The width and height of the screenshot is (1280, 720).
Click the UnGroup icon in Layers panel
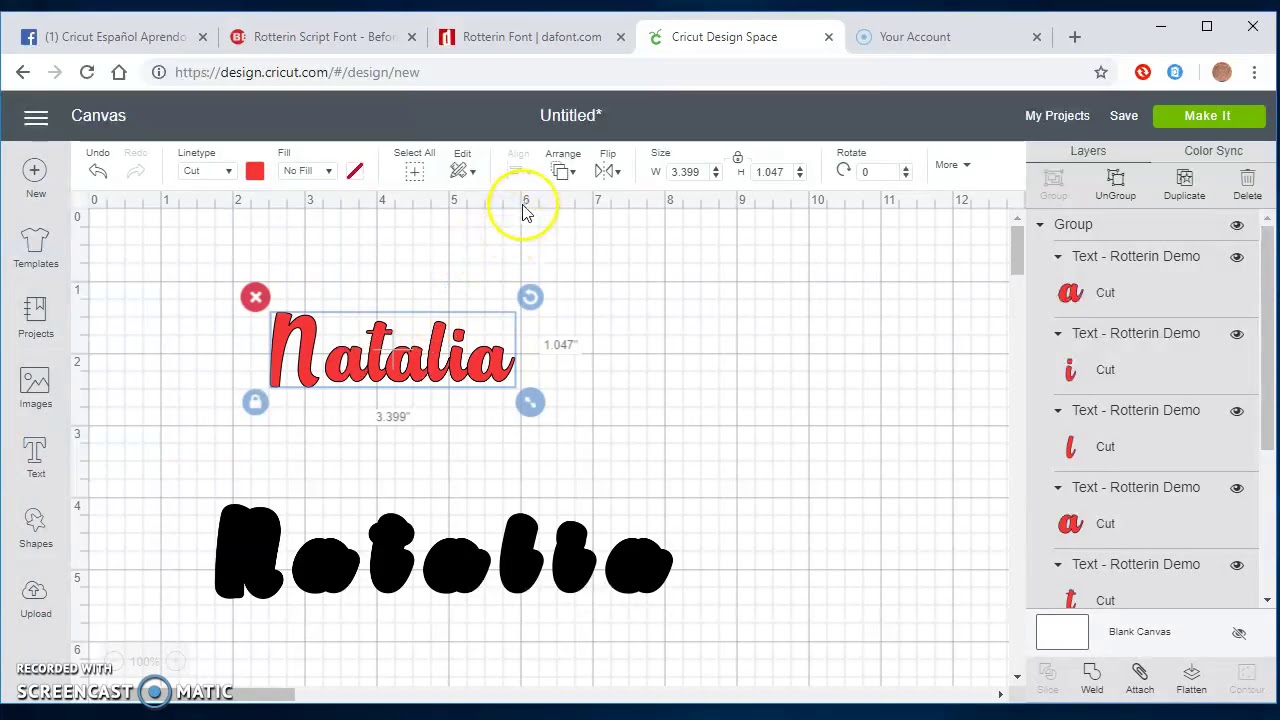click(1115, 179)
